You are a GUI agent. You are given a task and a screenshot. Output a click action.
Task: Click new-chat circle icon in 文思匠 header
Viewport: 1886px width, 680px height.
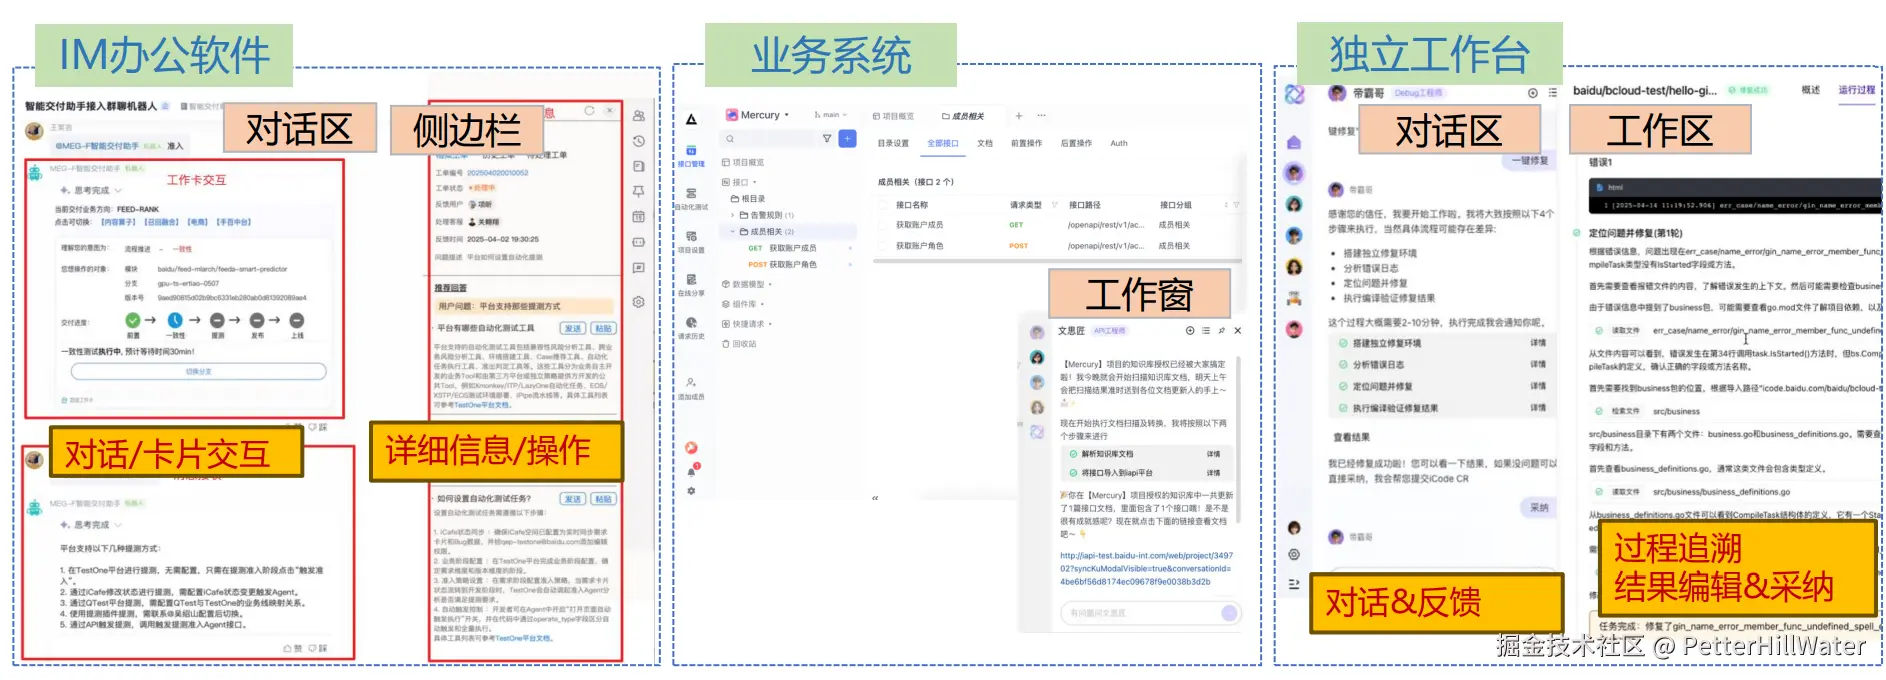1190,330
